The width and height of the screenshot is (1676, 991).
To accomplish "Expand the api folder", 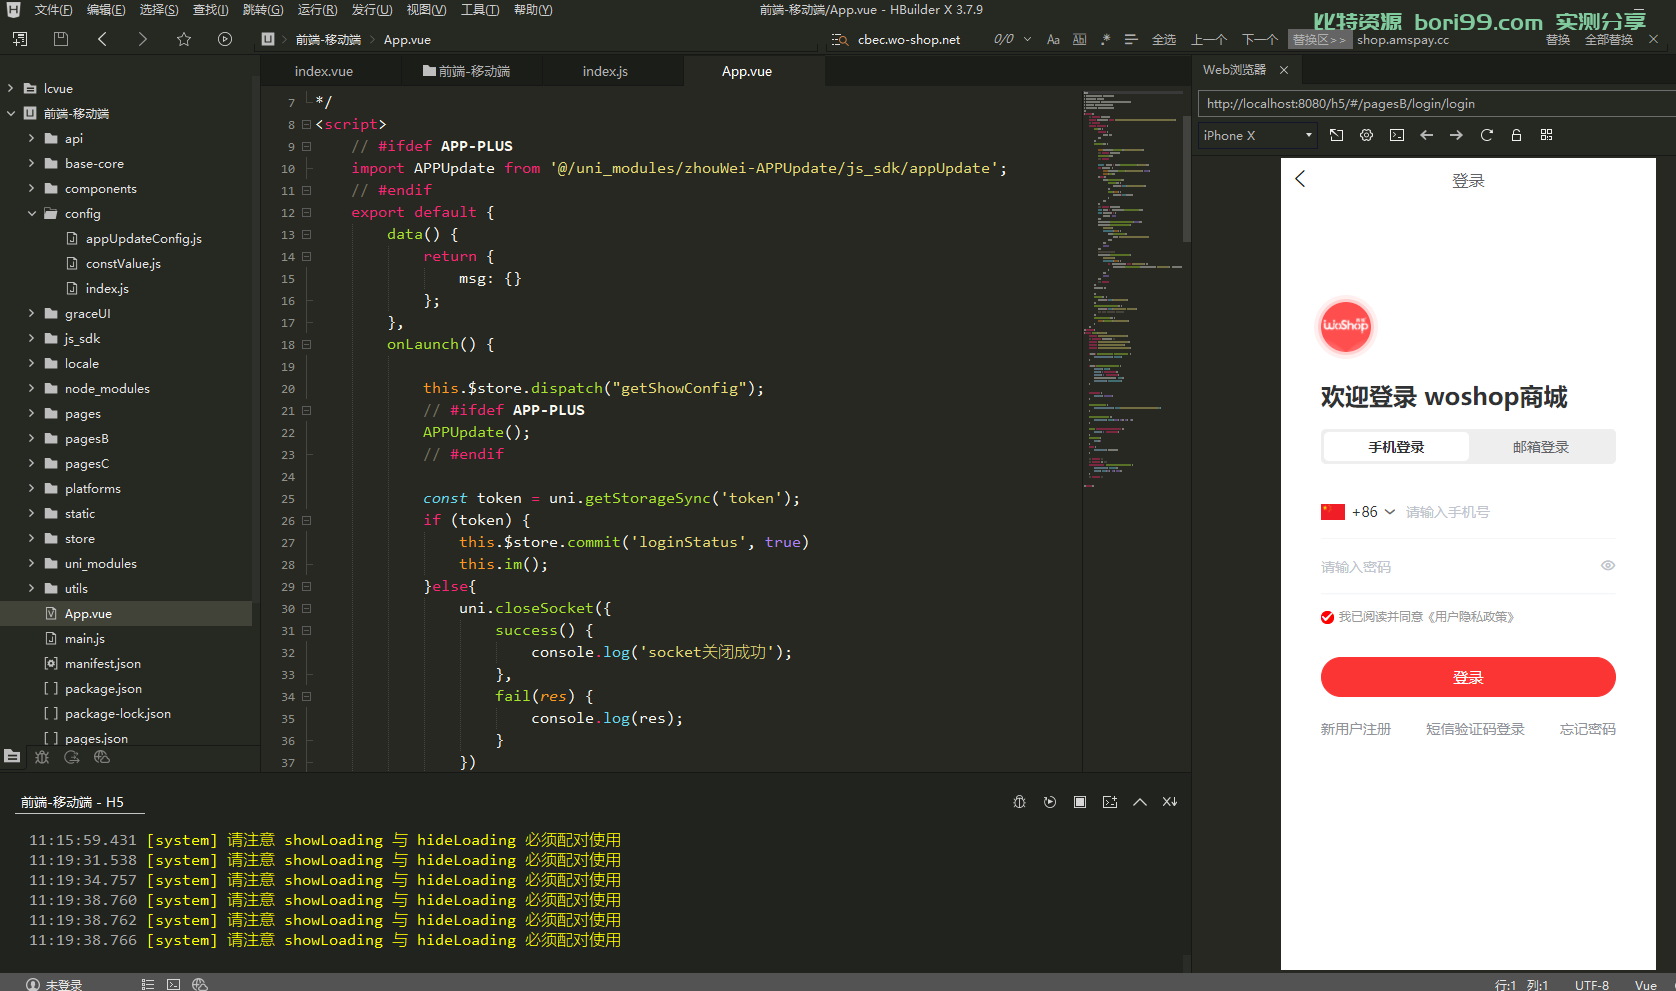I will (32, 138).
